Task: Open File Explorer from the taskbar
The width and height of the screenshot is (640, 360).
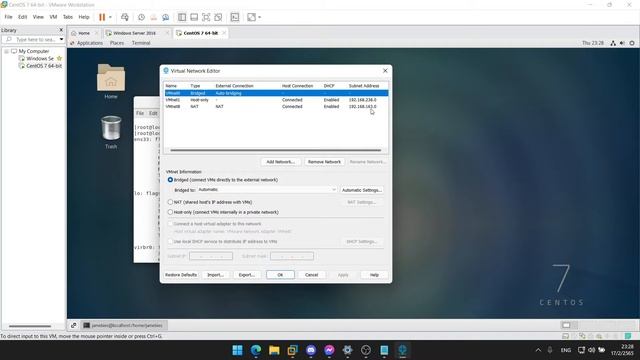Action: (x=274, y=350)
